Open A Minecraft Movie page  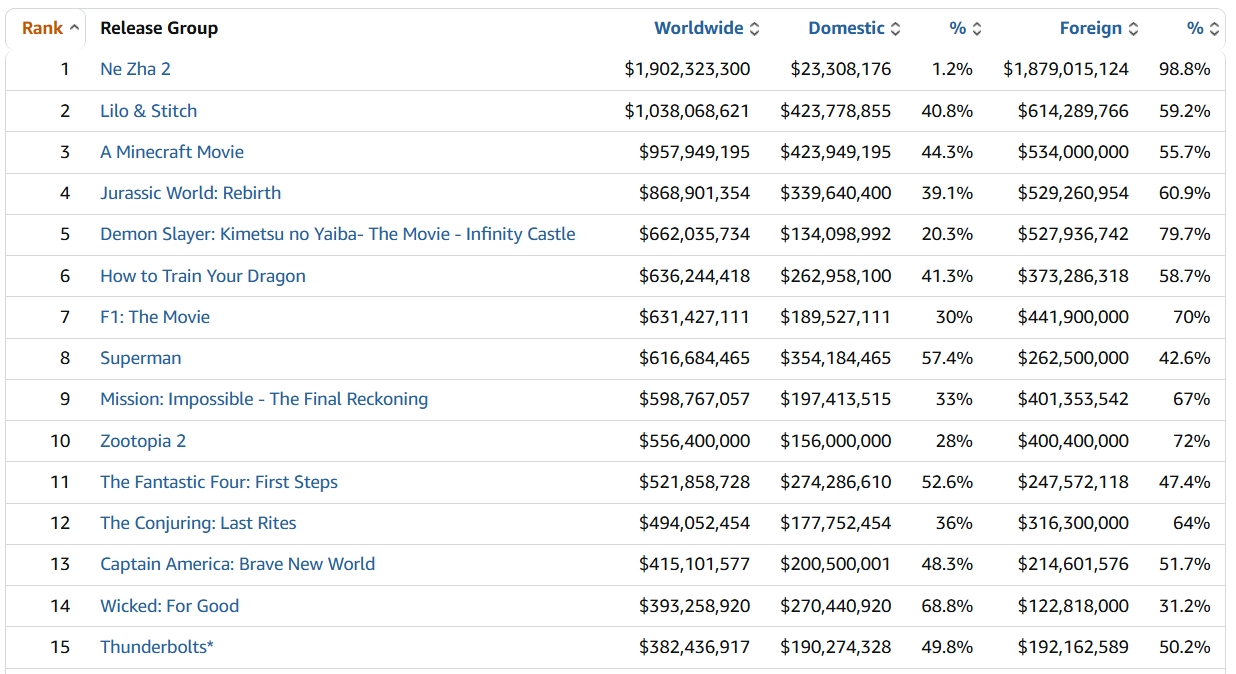(x=172, y=152)
